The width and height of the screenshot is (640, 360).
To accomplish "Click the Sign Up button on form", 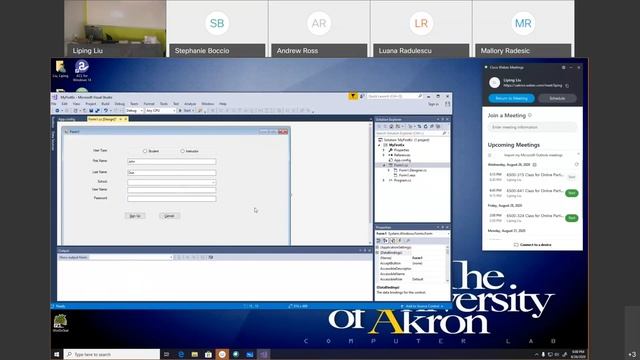I will [x=135, y=216].
